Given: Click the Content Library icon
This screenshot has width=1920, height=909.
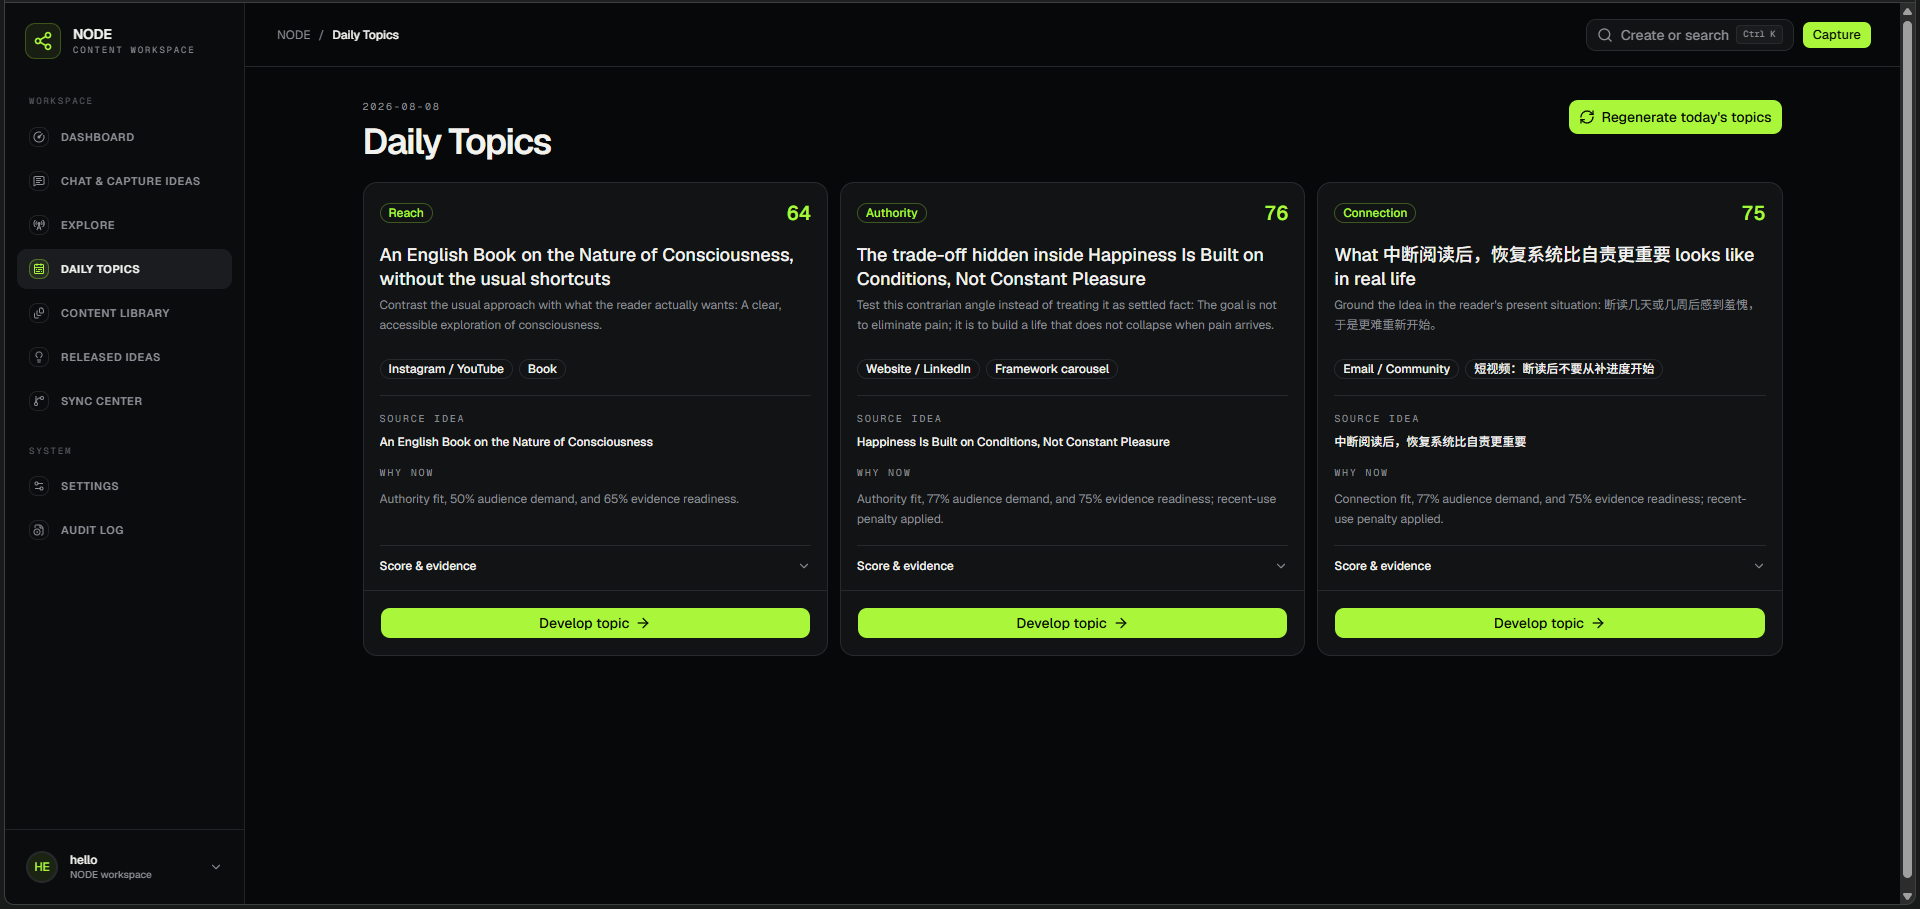Looking at the screenshot, I should tap(39, 313).
